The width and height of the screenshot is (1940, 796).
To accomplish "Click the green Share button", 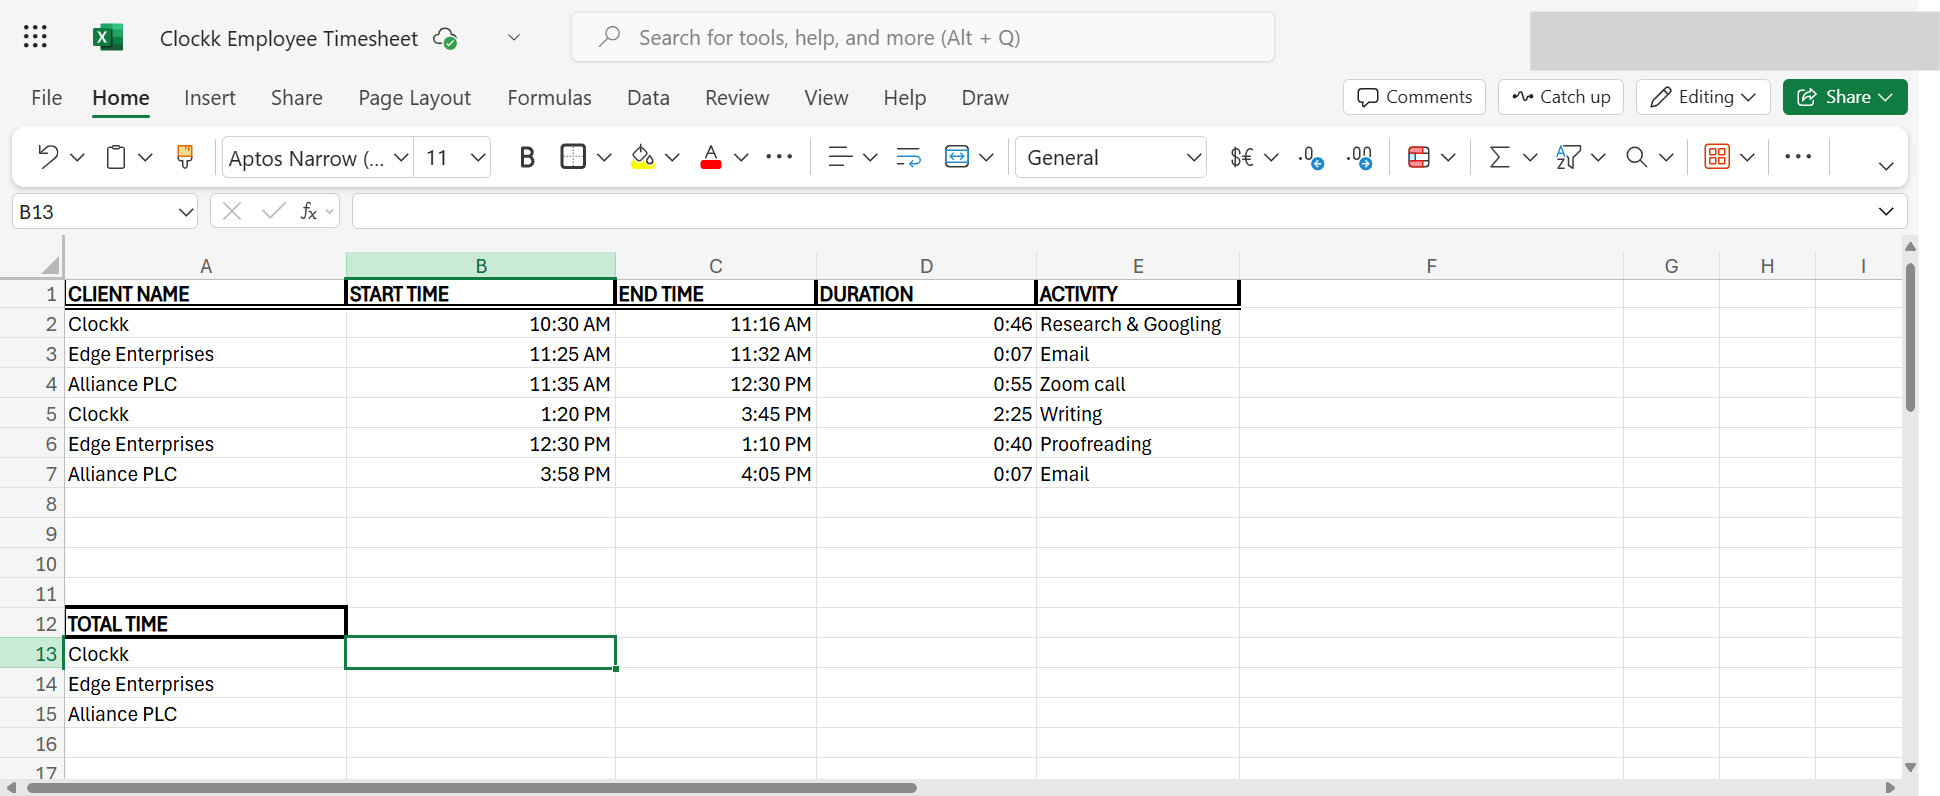I will [1845, 97].
